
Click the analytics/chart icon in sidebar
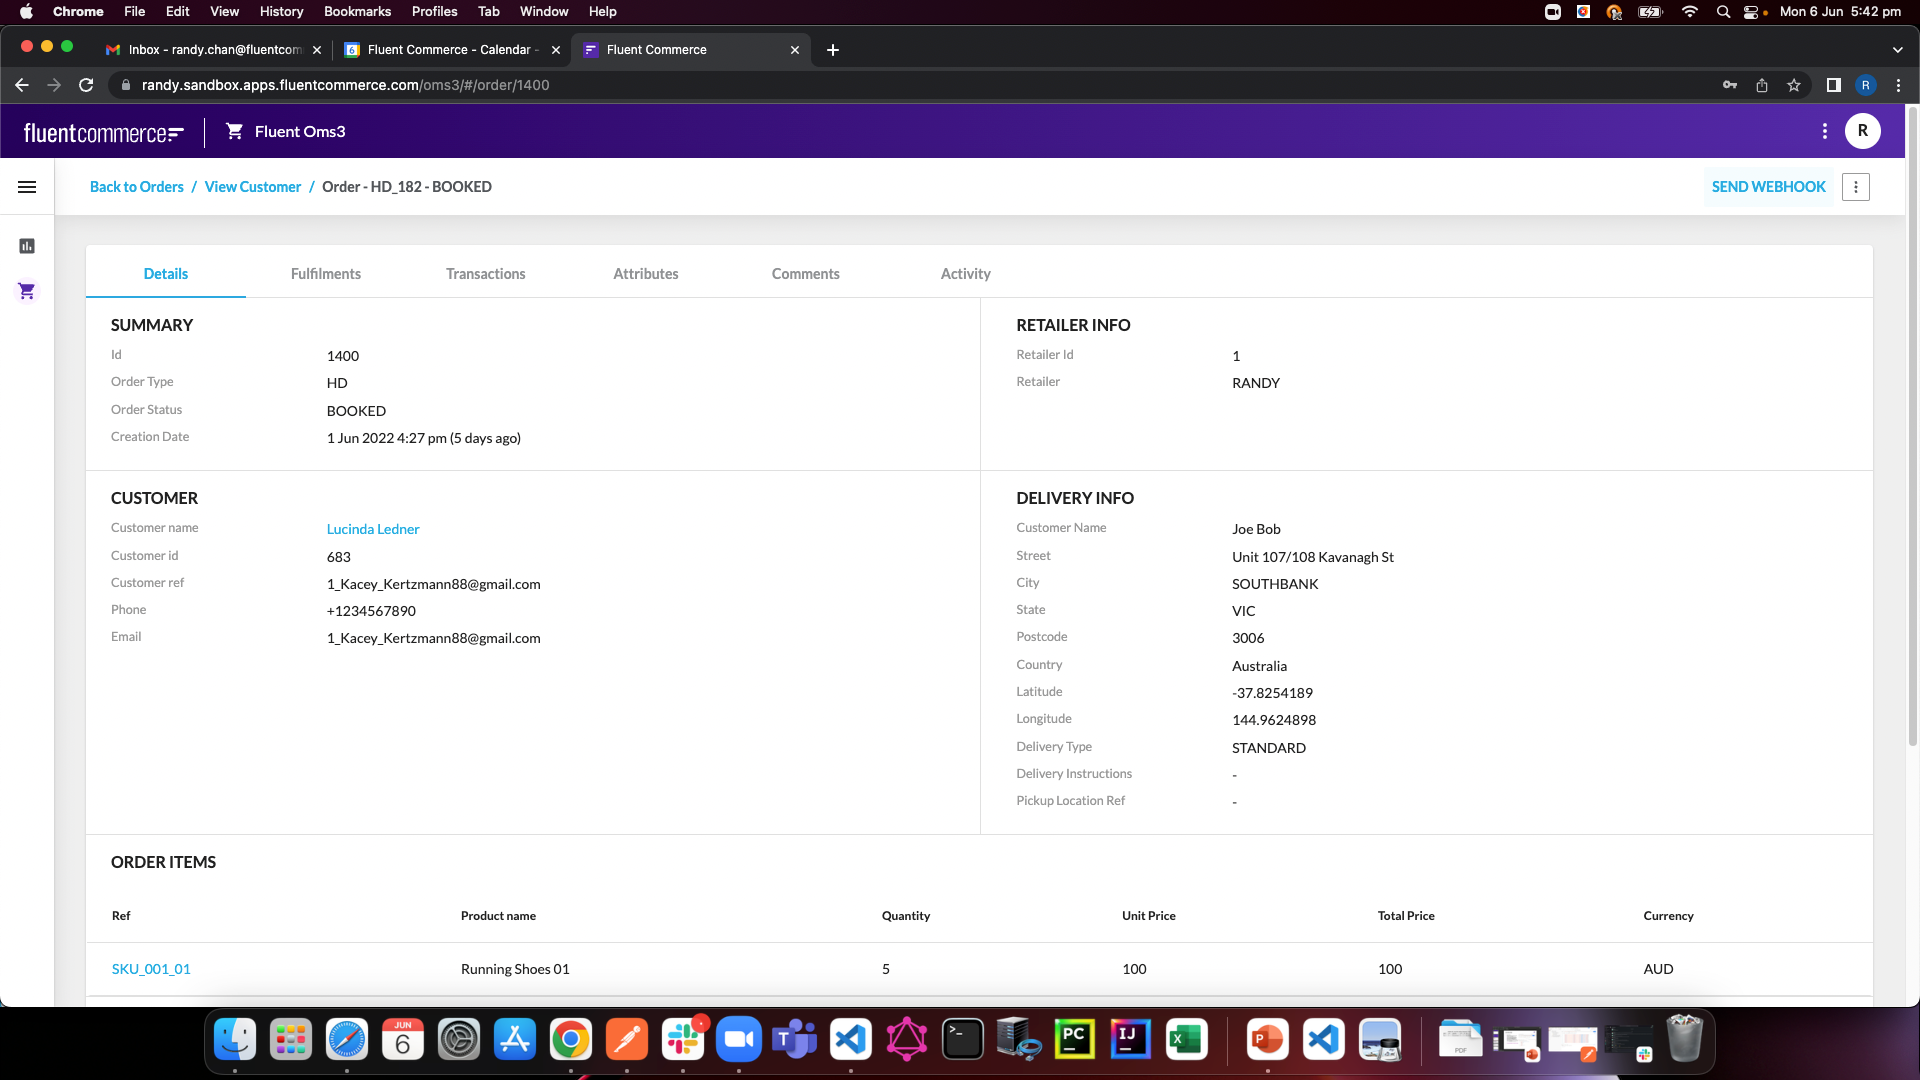(26, 245)
